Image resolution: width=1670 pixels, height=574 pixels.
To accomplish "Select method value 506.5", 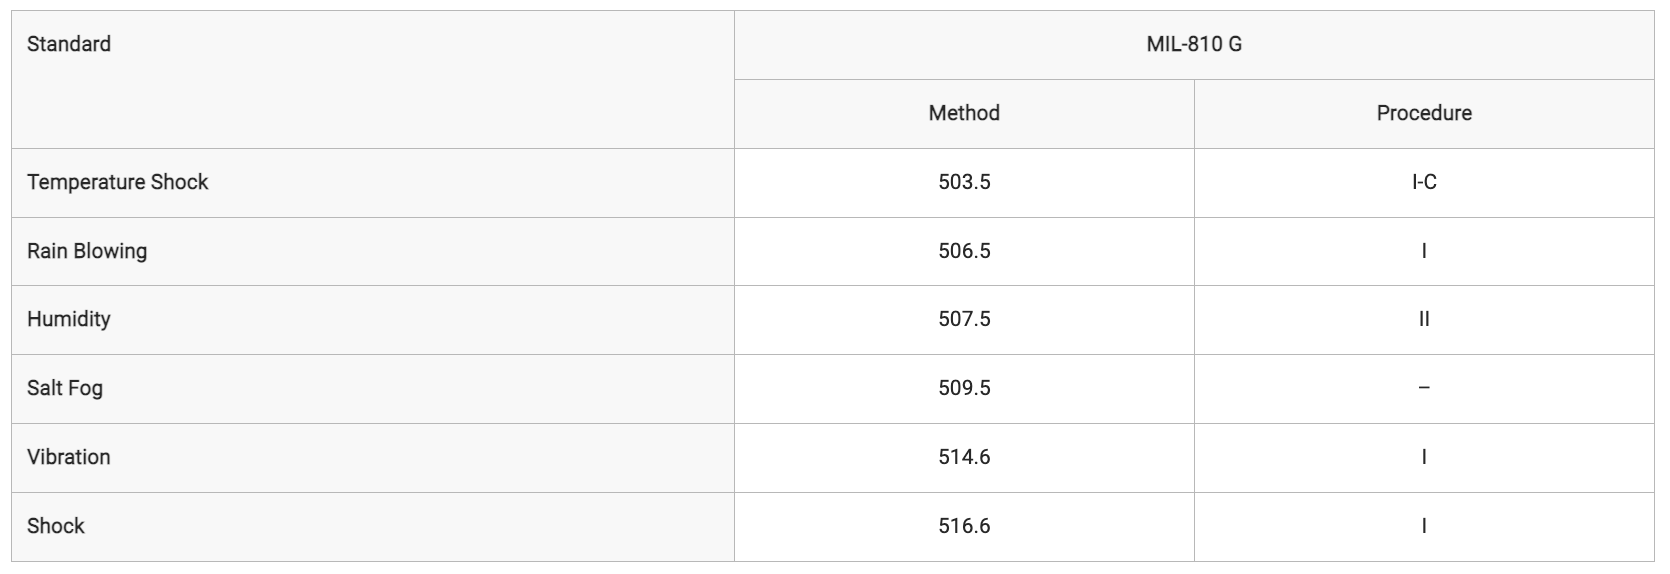I will pyautogui.click(x=964, y=251).
